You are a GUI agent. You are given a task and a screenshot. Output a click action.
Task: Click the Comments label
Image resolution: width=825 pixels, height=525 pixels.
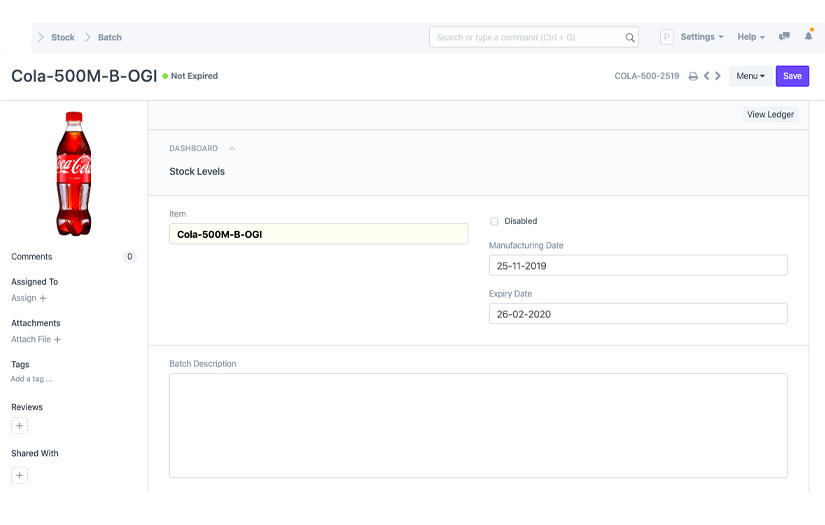tap(32, 257)
